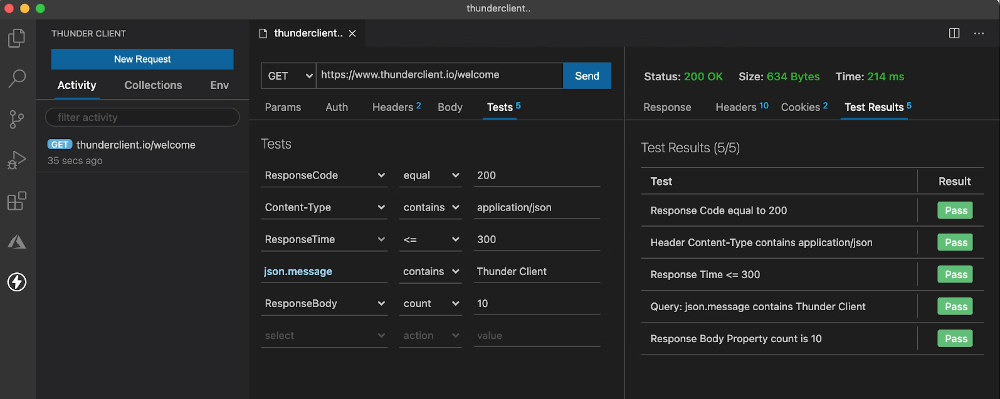The image size is (1000, 399).
Task: Open the editor more actions ellipsis
Action: pos(979,33)
